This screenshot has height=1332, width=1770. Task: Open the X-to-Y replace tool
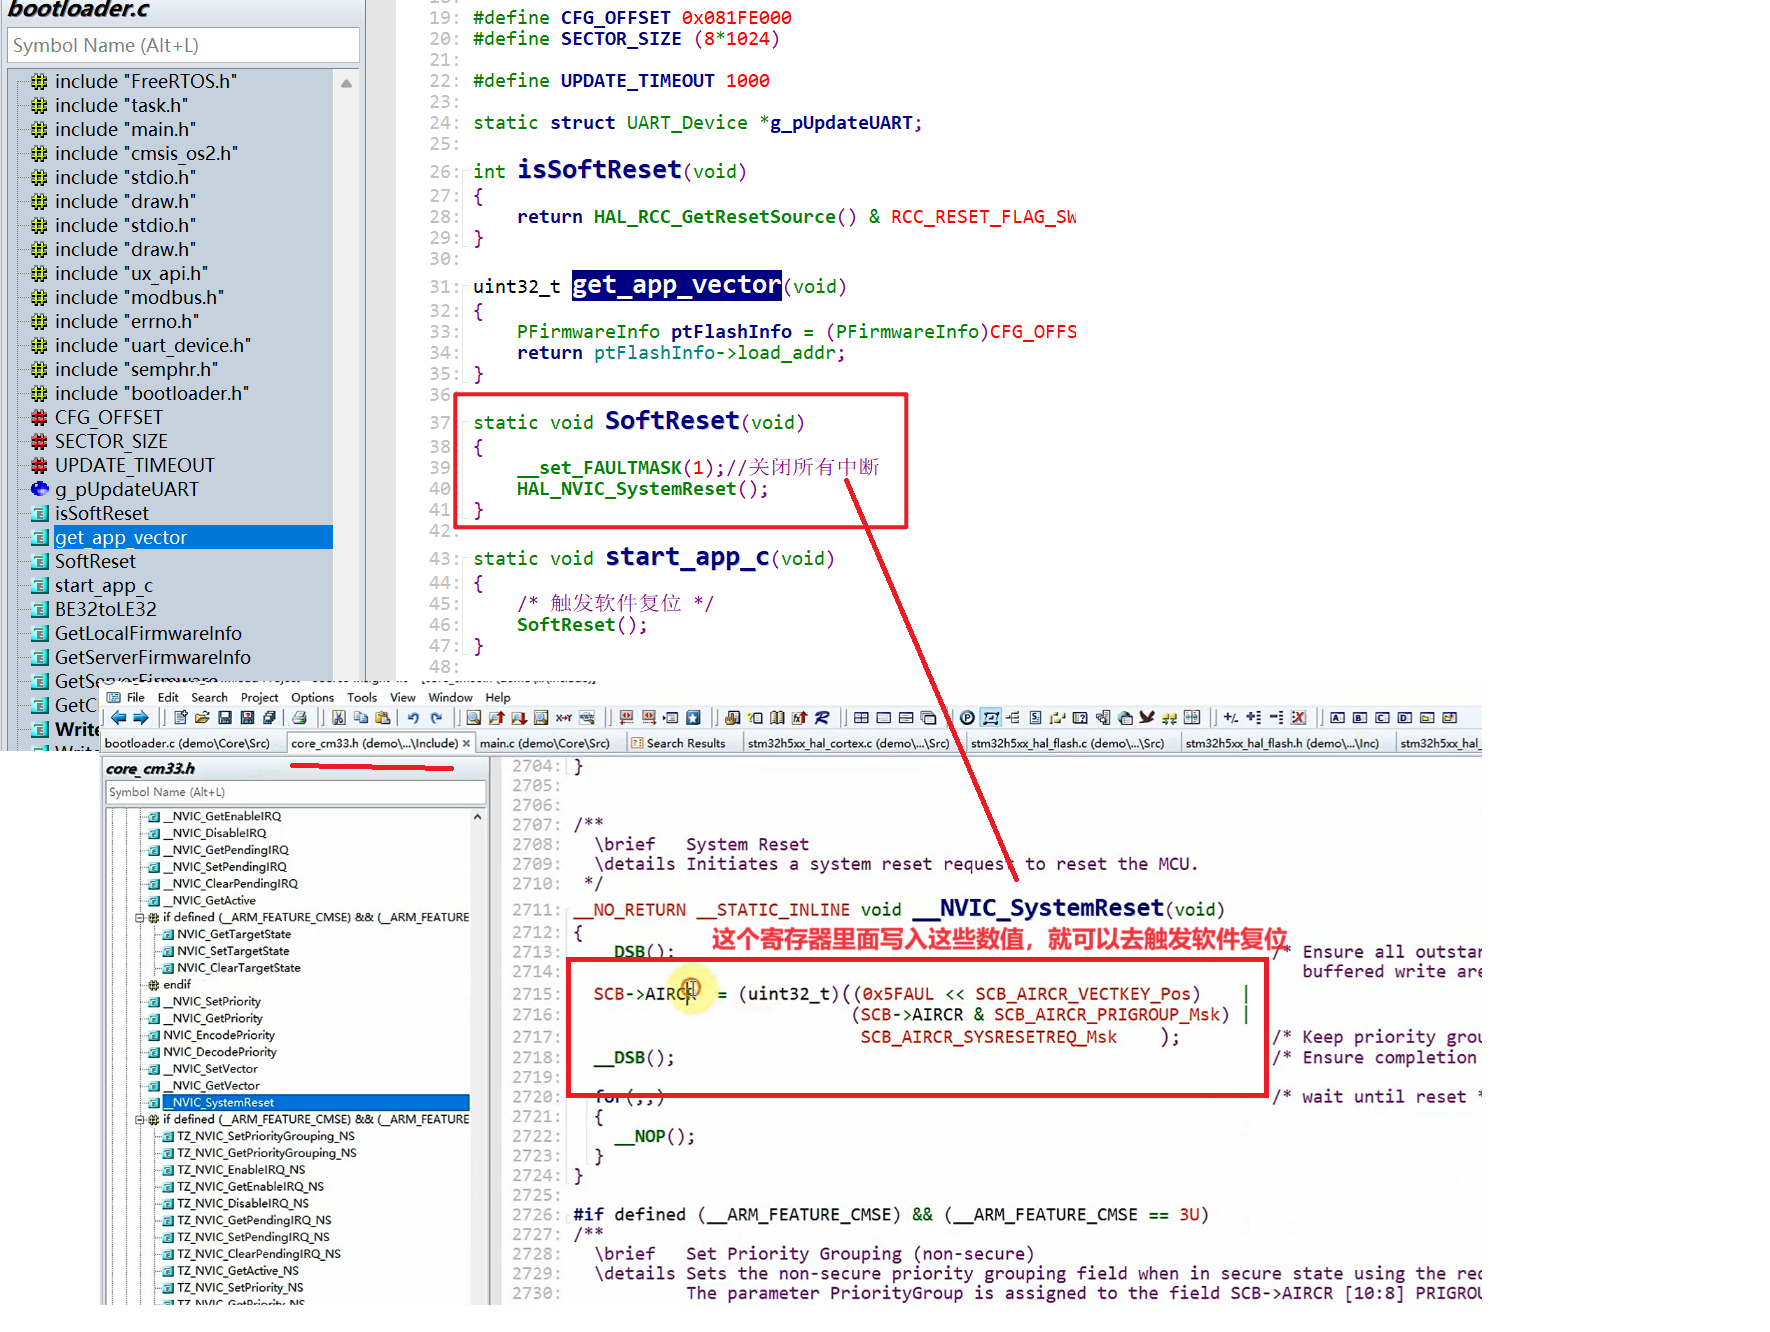[564, 717]
